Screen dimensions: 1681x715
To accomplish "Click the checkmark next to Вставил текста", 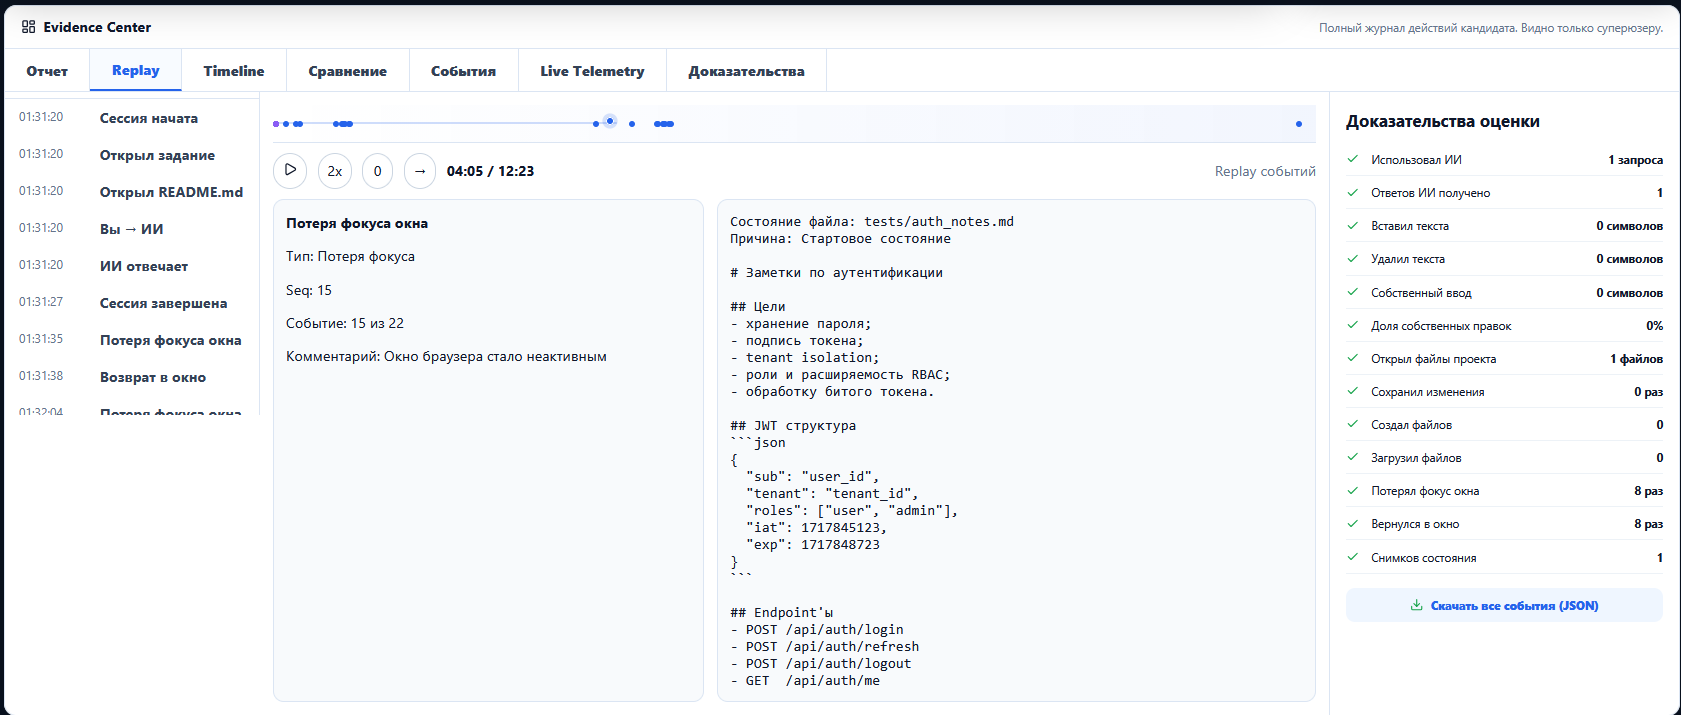I will (x=1353, y=225).
